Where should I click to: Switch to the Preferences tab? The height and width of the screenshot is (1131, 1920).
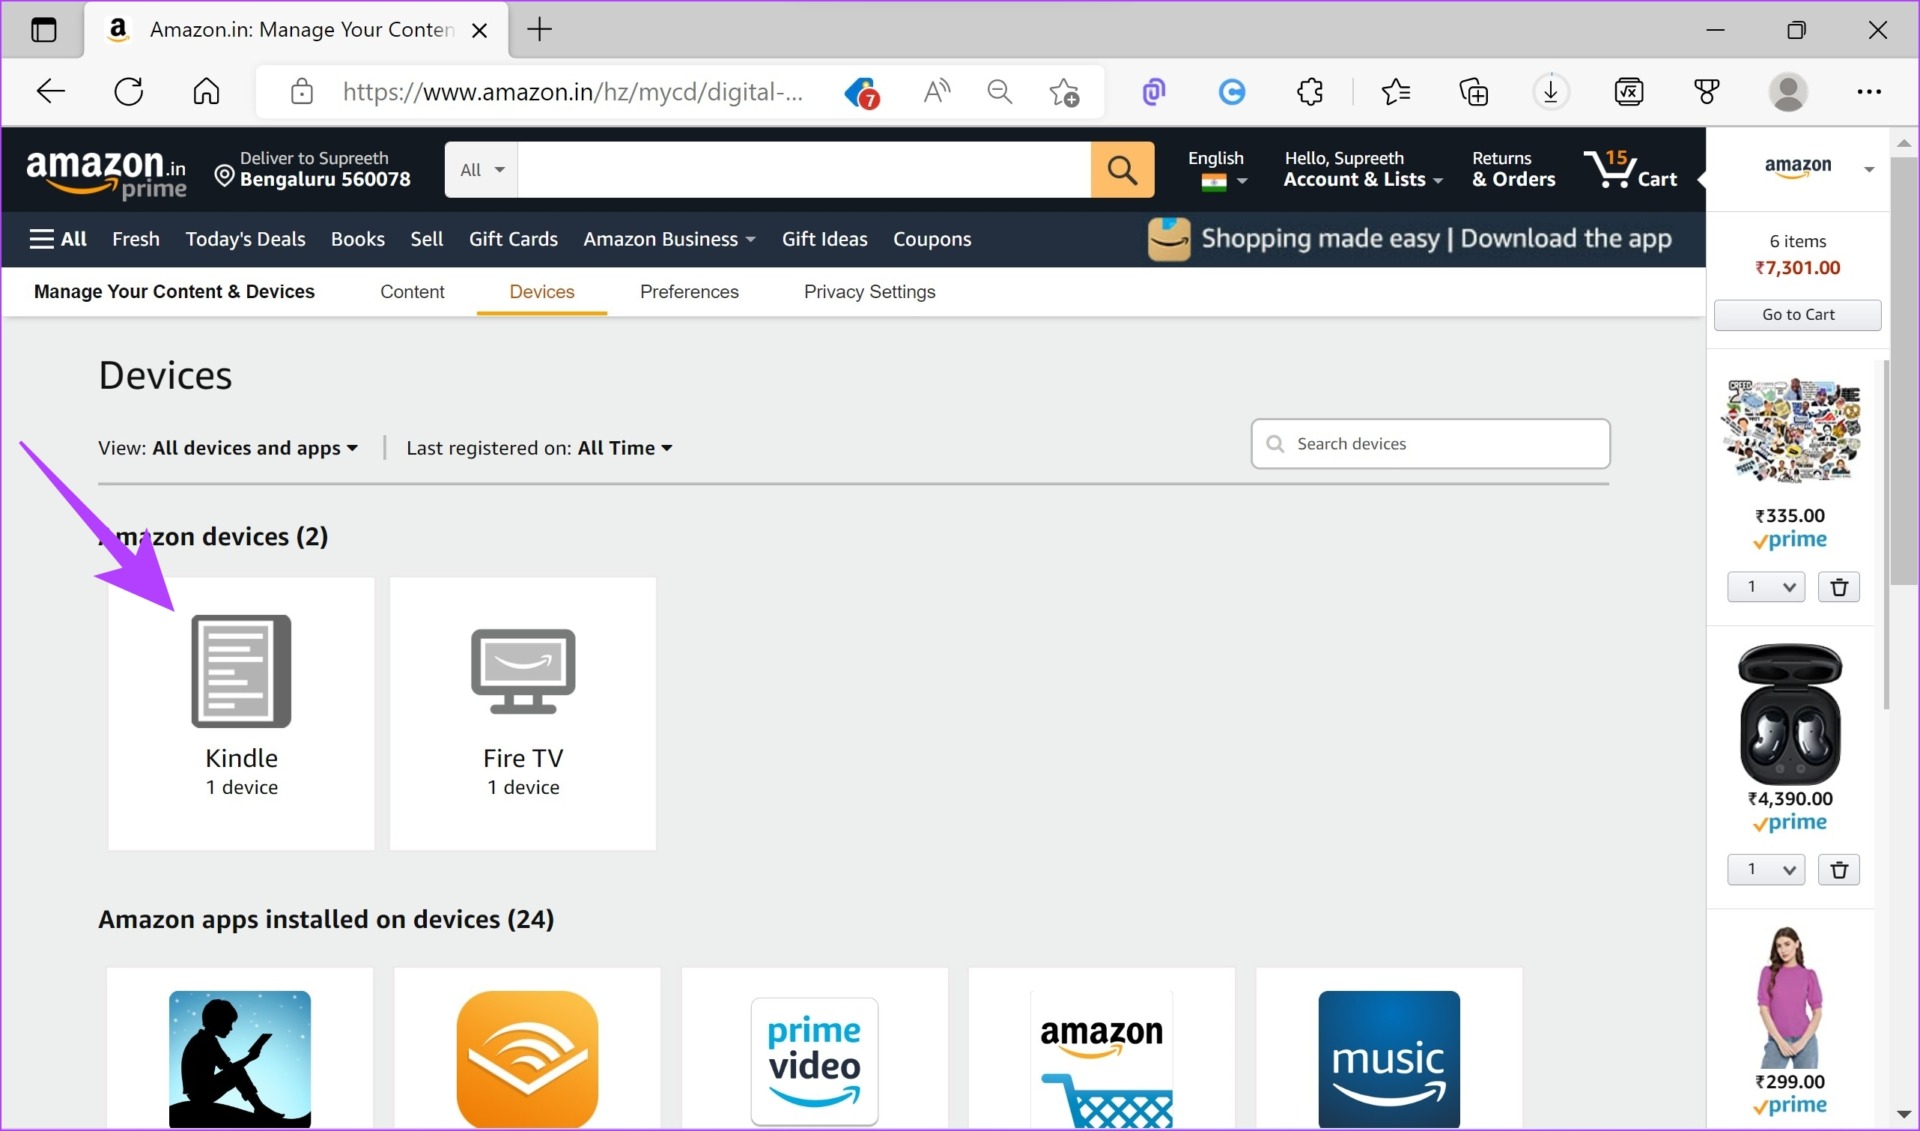[x=689, y=292]
